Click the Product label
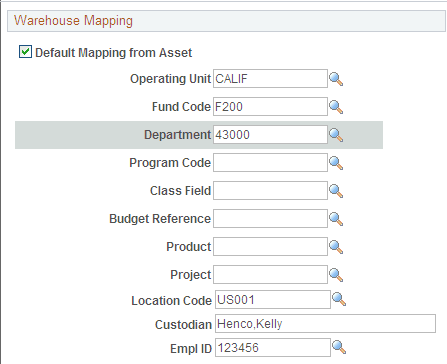Viewport: 447px width, 364px height. tap(189, 247)
